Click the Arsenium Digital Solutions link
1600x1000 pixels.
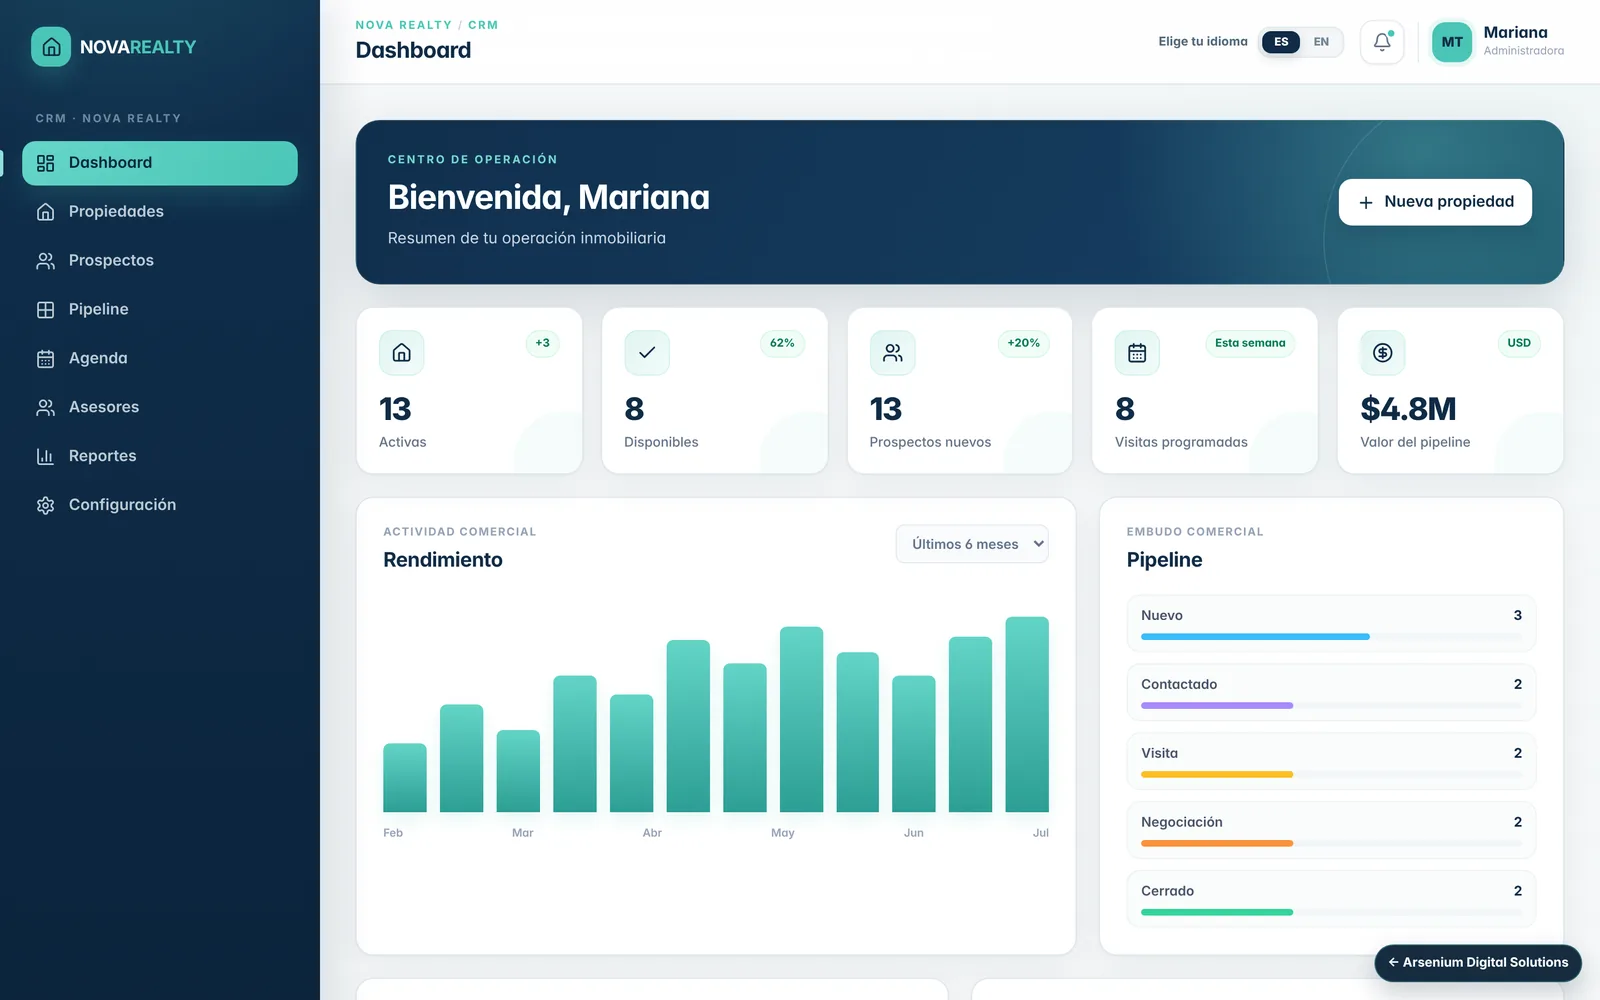1478,963
